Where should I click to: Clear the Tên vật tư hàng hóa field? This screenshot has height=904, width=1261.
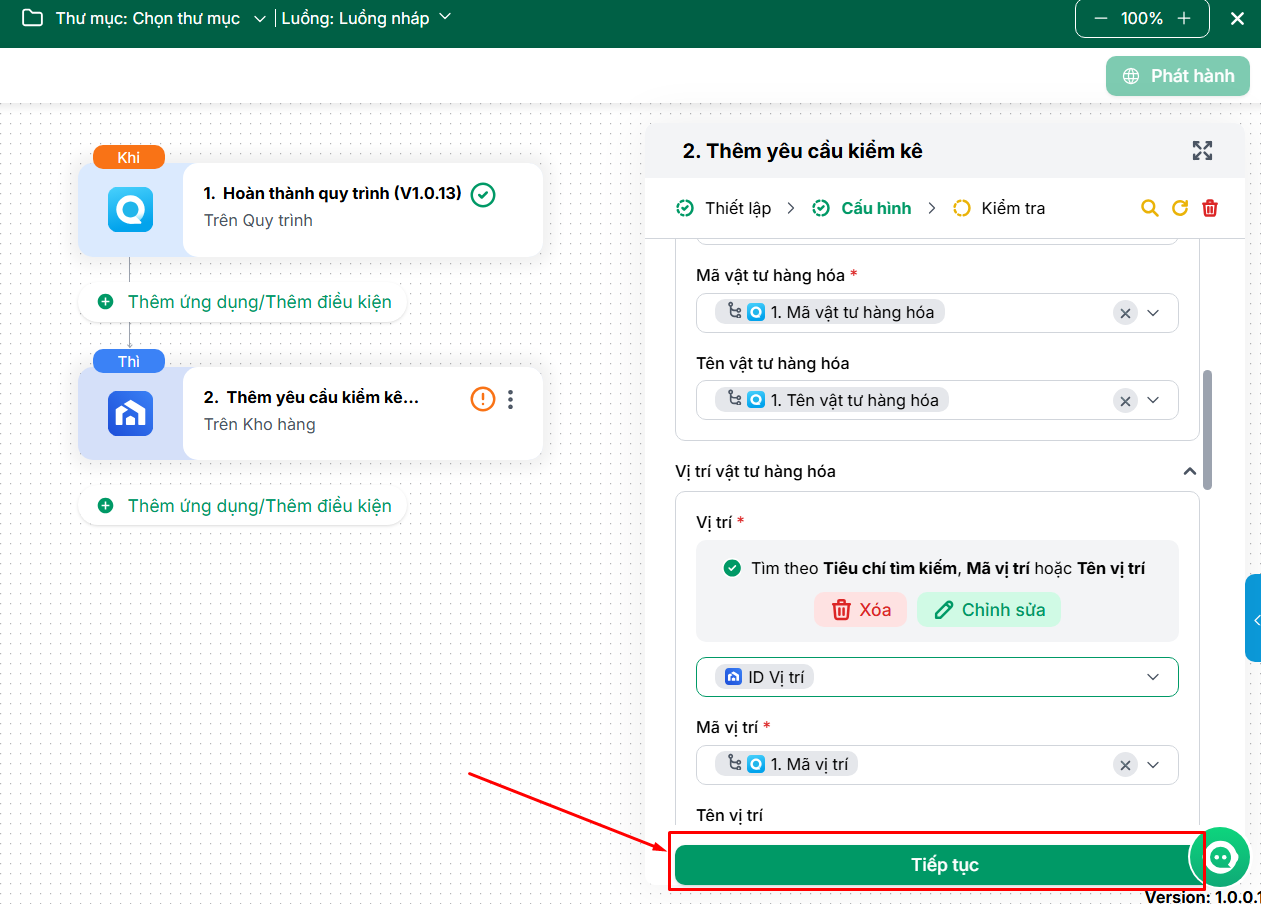pos(1125,401)
